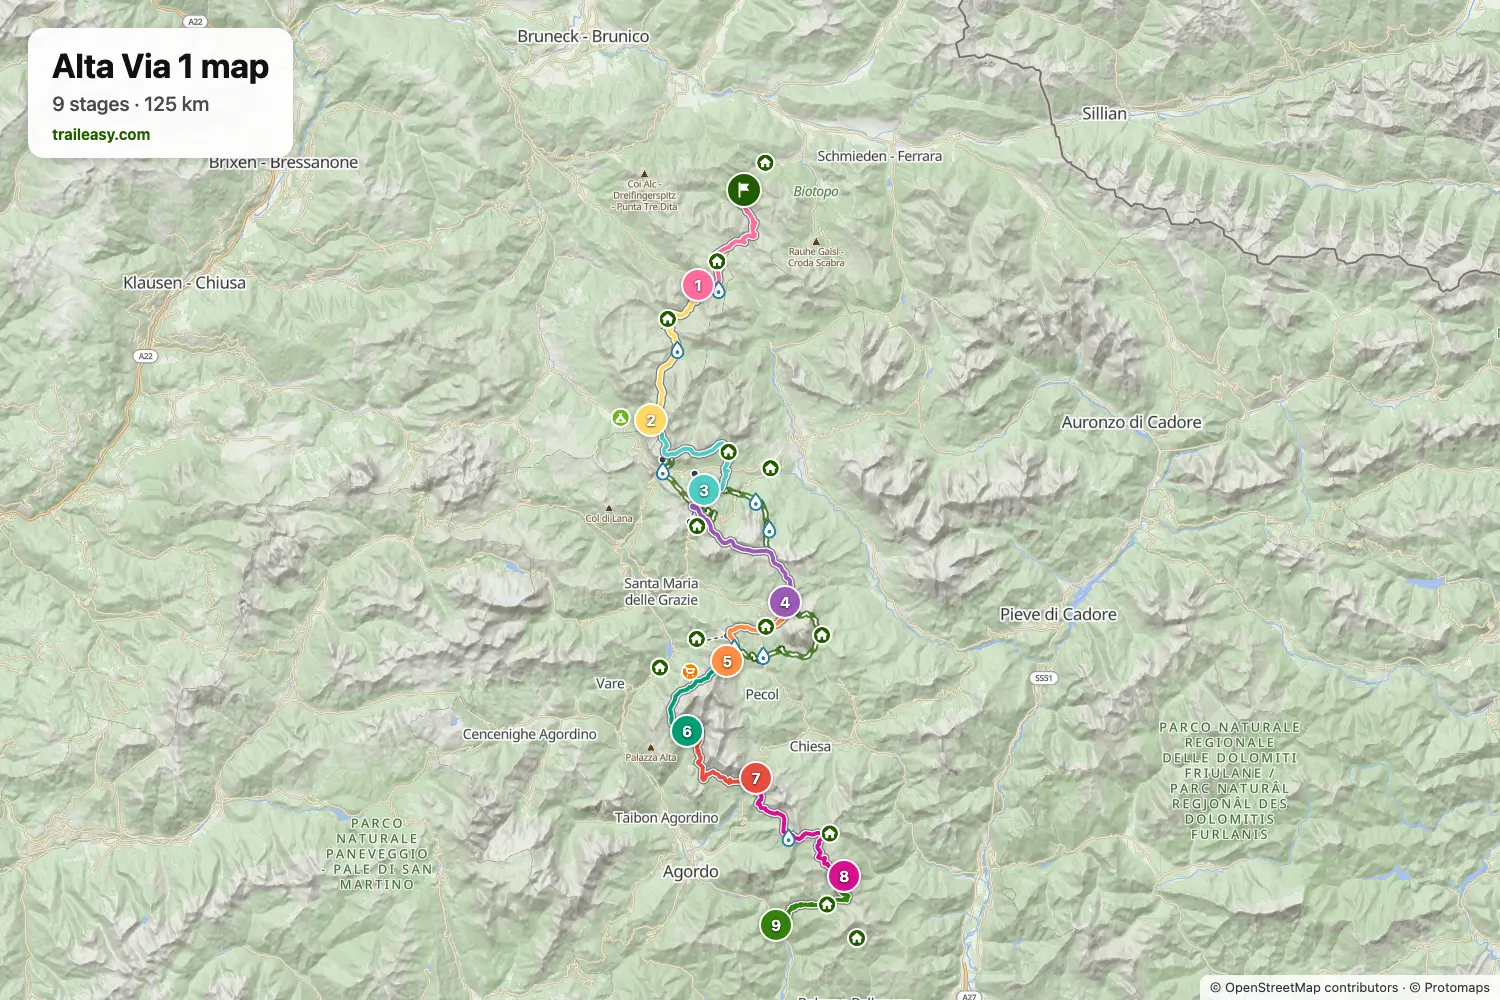Image resolution: width=1500 pixels, height=1000 pixels.
Task: Select the orange stage 5 marker
Action: (727, 661)
